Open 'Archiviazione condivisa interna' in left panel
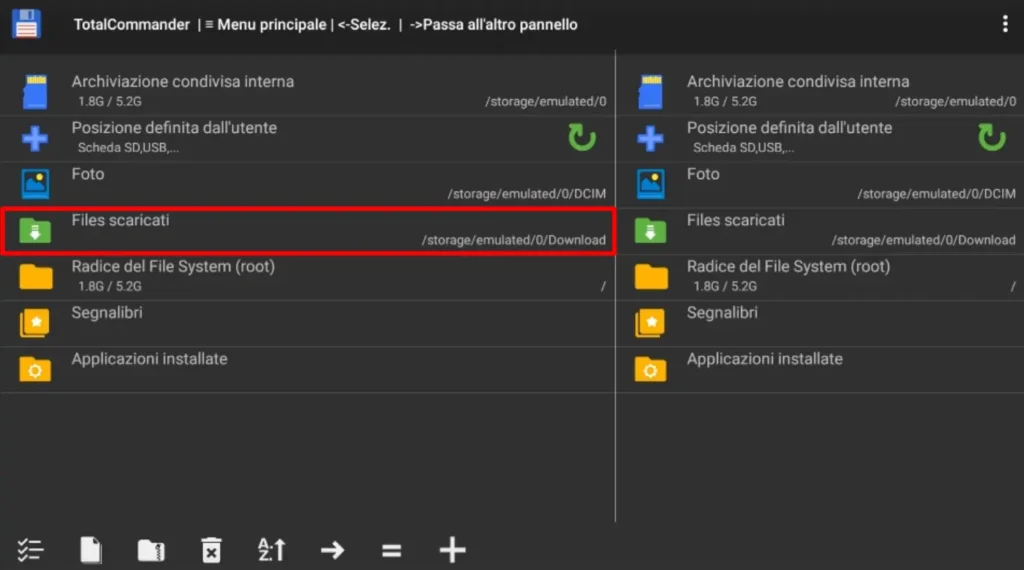 point(183,82)
